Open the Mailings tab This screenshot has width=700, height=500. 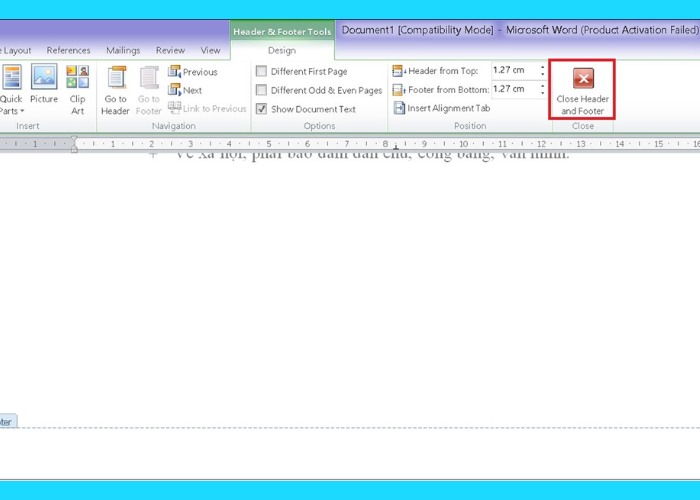click(x=123, y=50)
